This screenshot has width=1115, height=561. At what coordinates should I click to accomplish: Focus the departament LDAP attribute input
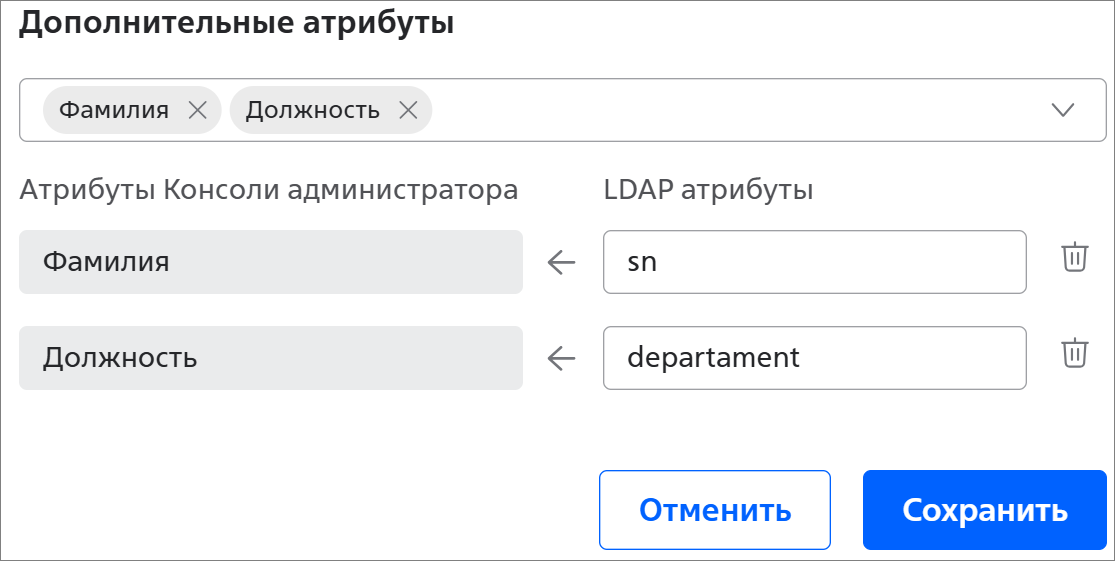[814, 358]
